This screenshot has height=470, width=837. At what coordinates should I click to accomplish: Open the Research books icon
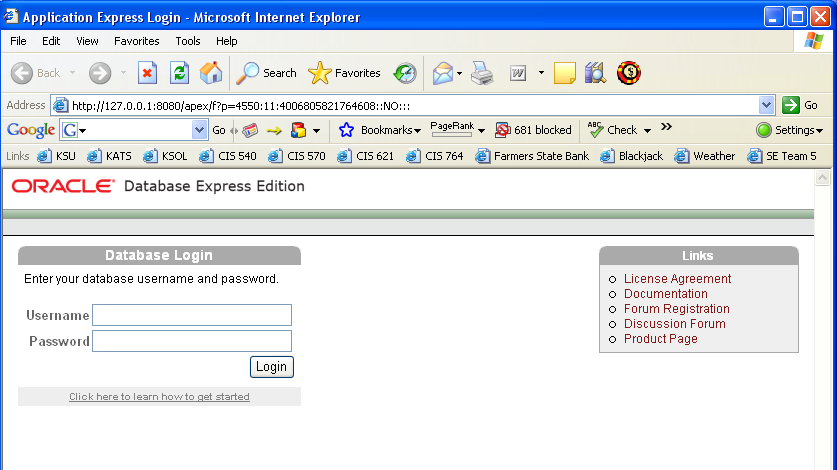(595, 73)
